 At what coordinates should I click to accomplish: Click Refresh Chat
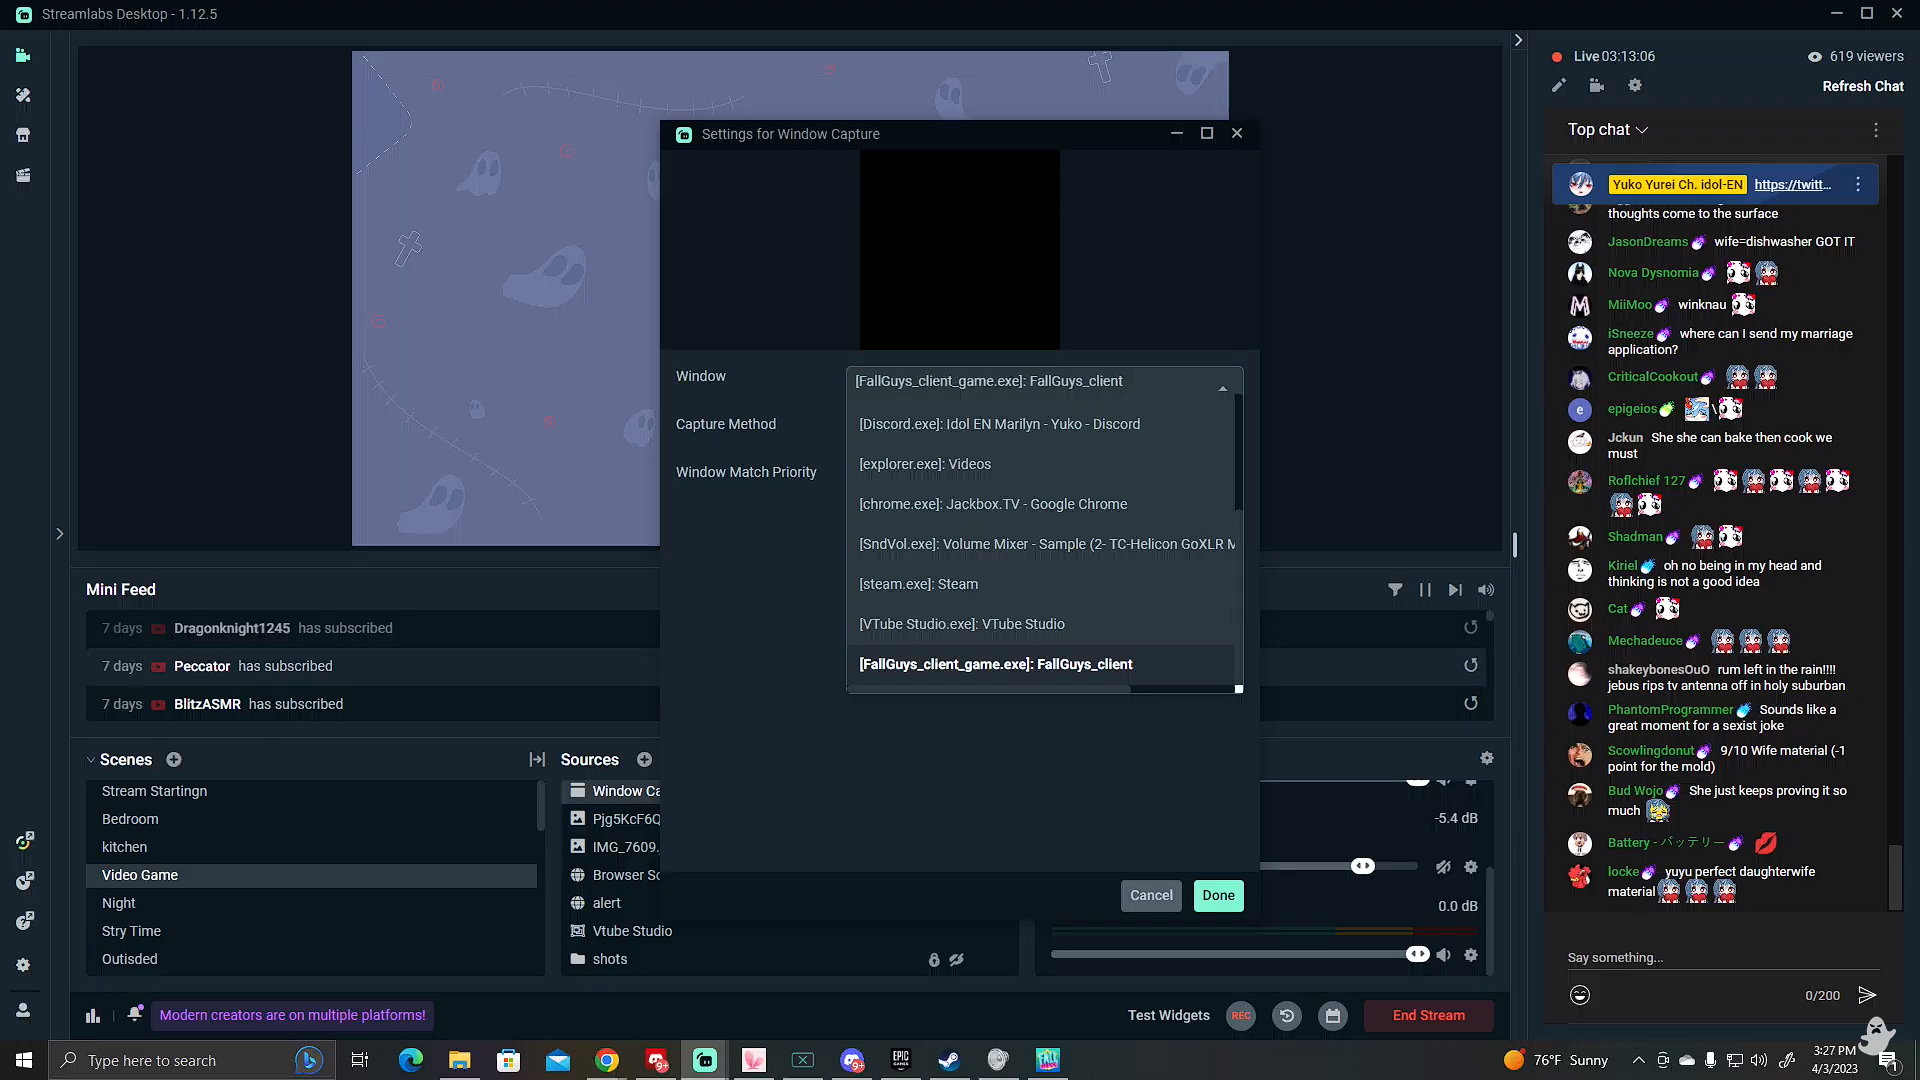coord(1863,86)
